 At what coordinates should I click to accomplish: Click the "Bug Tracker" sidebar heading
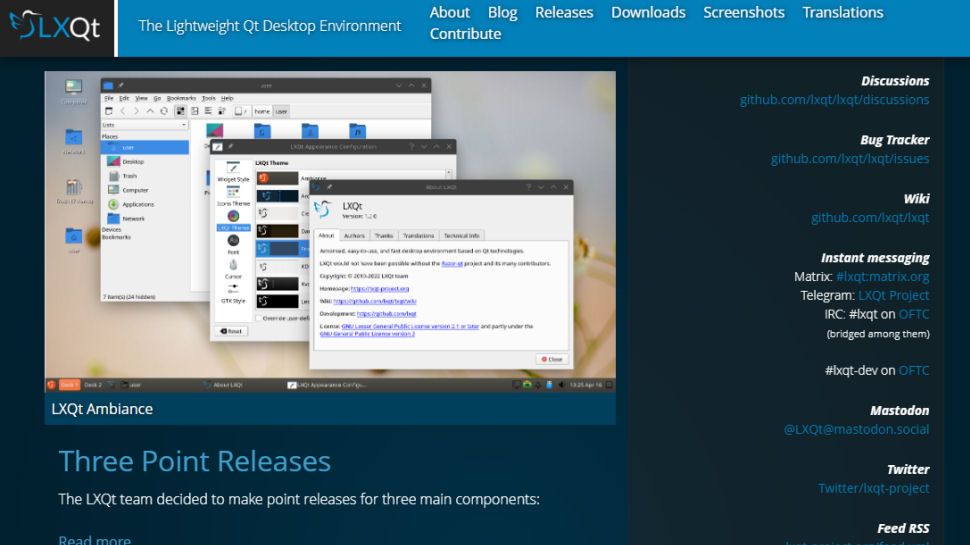895,140
